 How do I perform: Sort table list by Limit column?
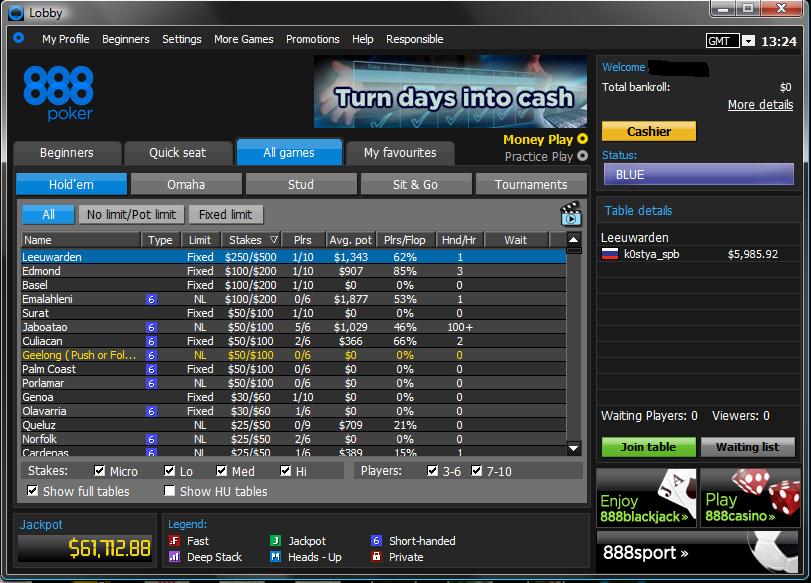click(x=200, y=240)
